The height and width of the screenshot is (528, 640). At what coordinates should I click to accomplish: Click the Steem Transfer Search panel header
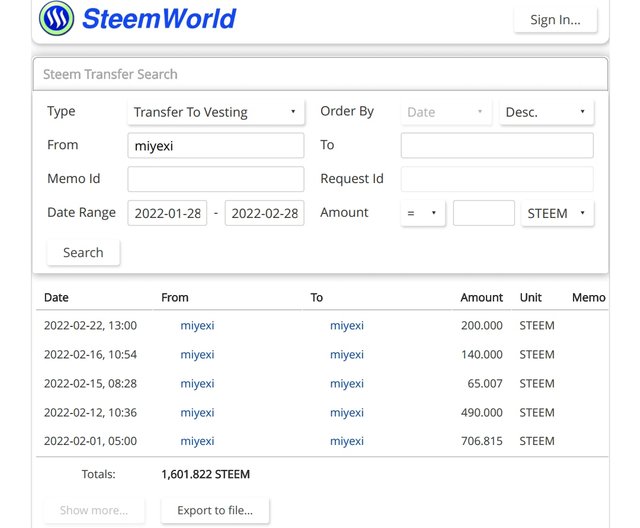(320, 74)
